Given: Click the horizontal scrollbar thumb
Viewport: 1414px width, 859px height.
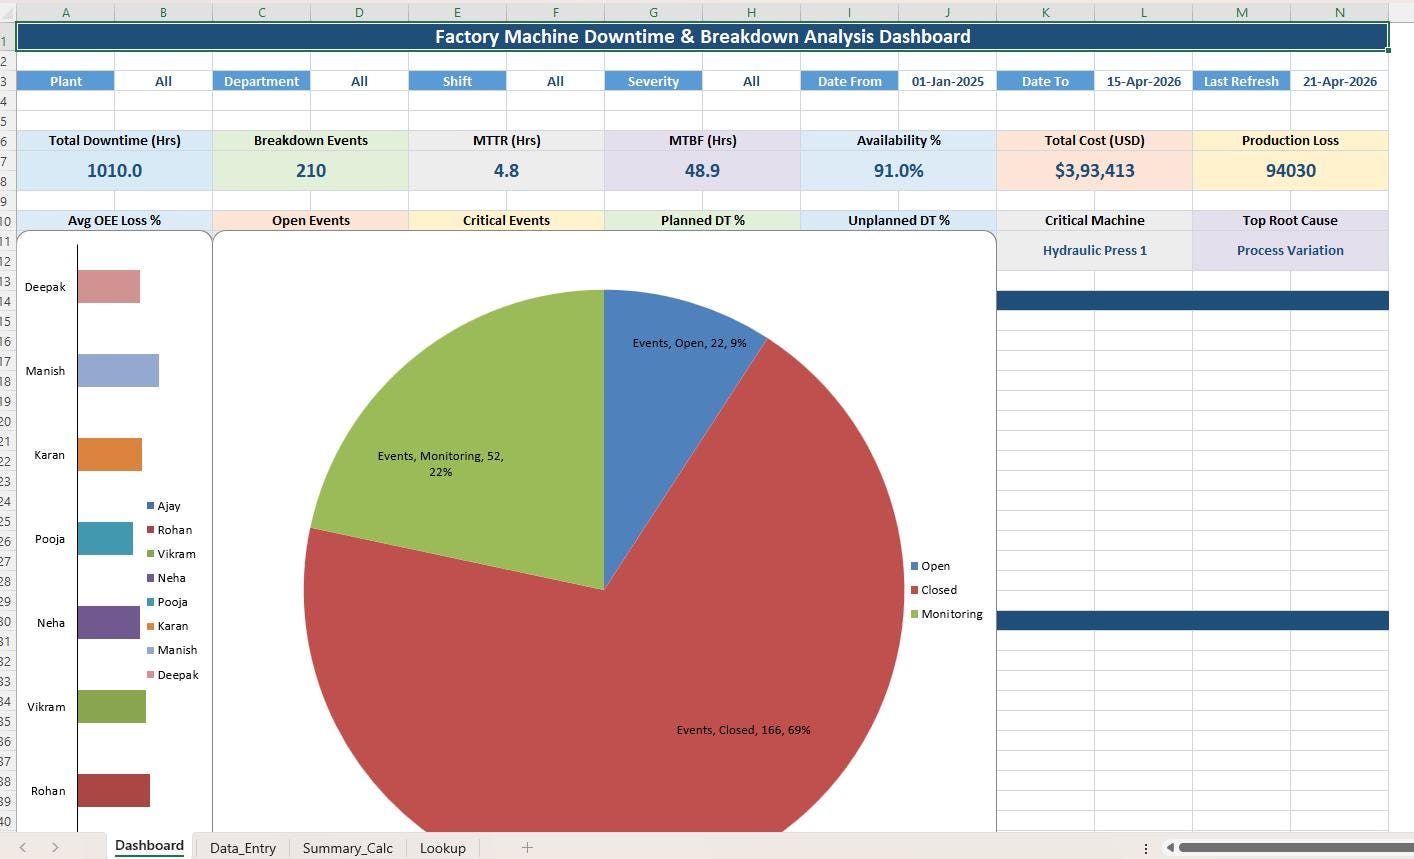Looking at the screenshot, I should point(1296,848).
